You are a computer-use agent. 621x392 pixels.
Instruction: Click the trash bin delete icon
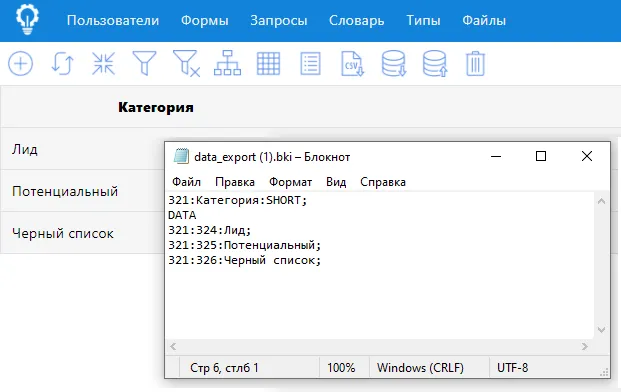(x=475, y=63)
